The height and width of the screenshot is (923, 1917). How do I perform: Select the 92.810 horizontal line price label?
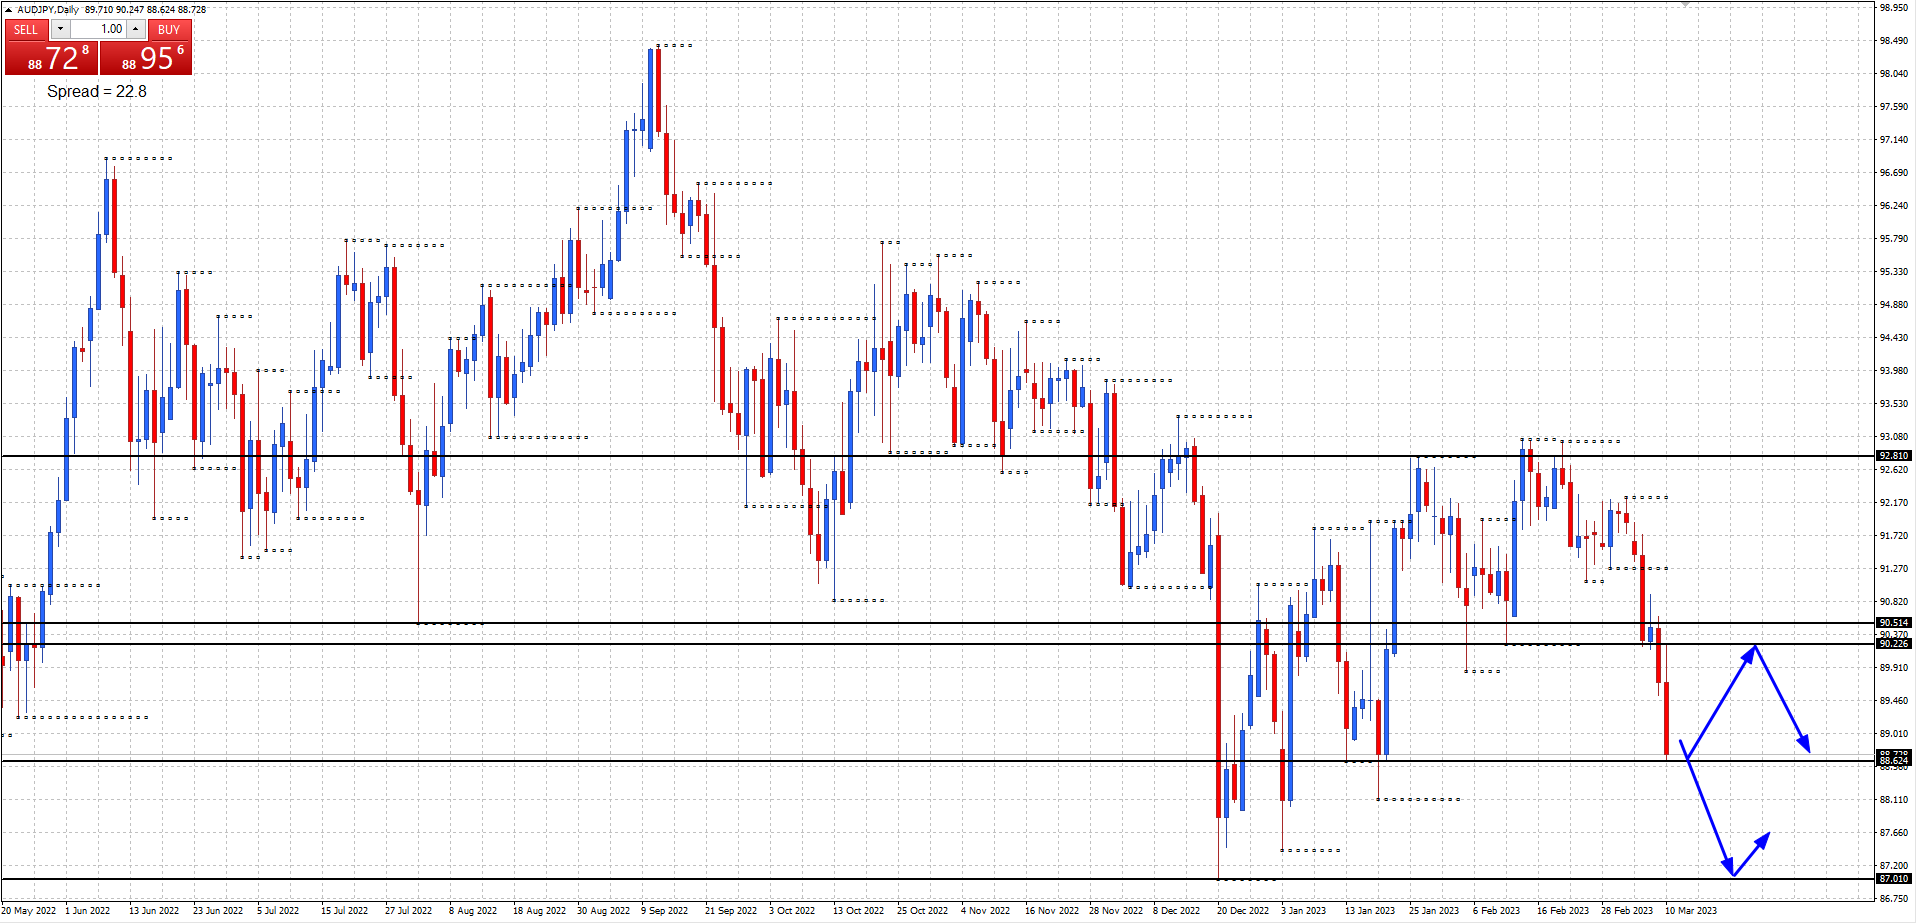(x=1893, y=456)
